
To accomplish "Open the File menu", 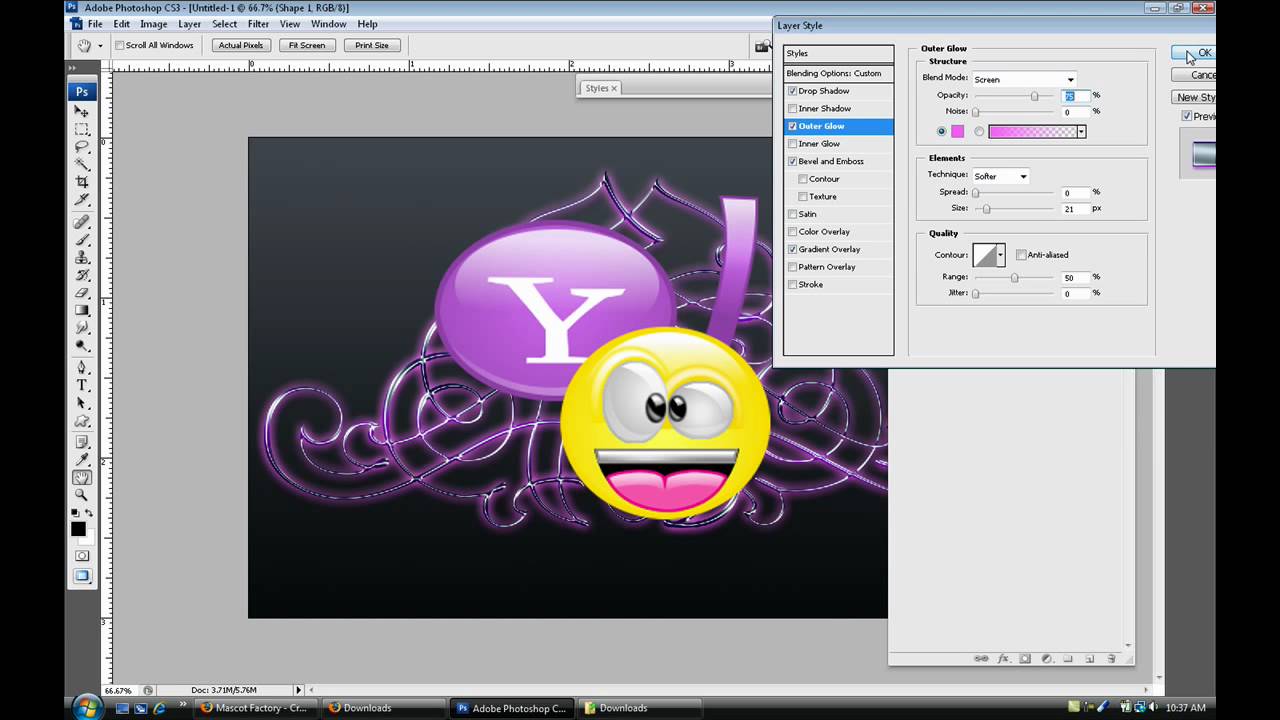I will [95, 24].
